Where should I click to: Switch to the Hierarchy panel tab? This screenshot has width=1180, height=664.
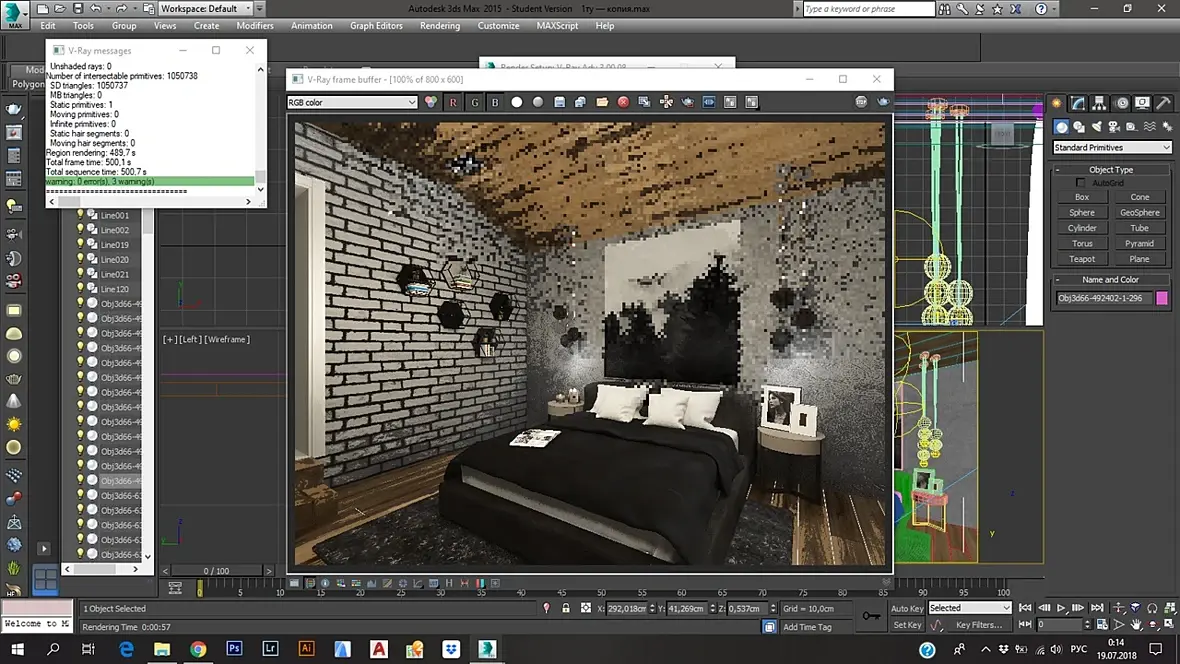click(x=1099, y=103)
